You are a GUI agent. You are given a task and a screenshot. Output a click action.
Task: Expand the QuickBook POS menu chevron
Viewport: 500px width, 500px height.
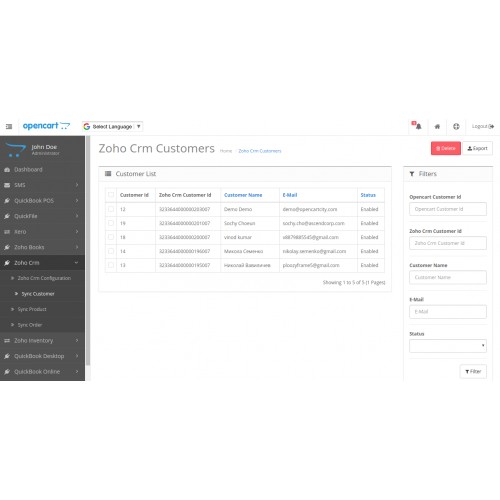77,200
